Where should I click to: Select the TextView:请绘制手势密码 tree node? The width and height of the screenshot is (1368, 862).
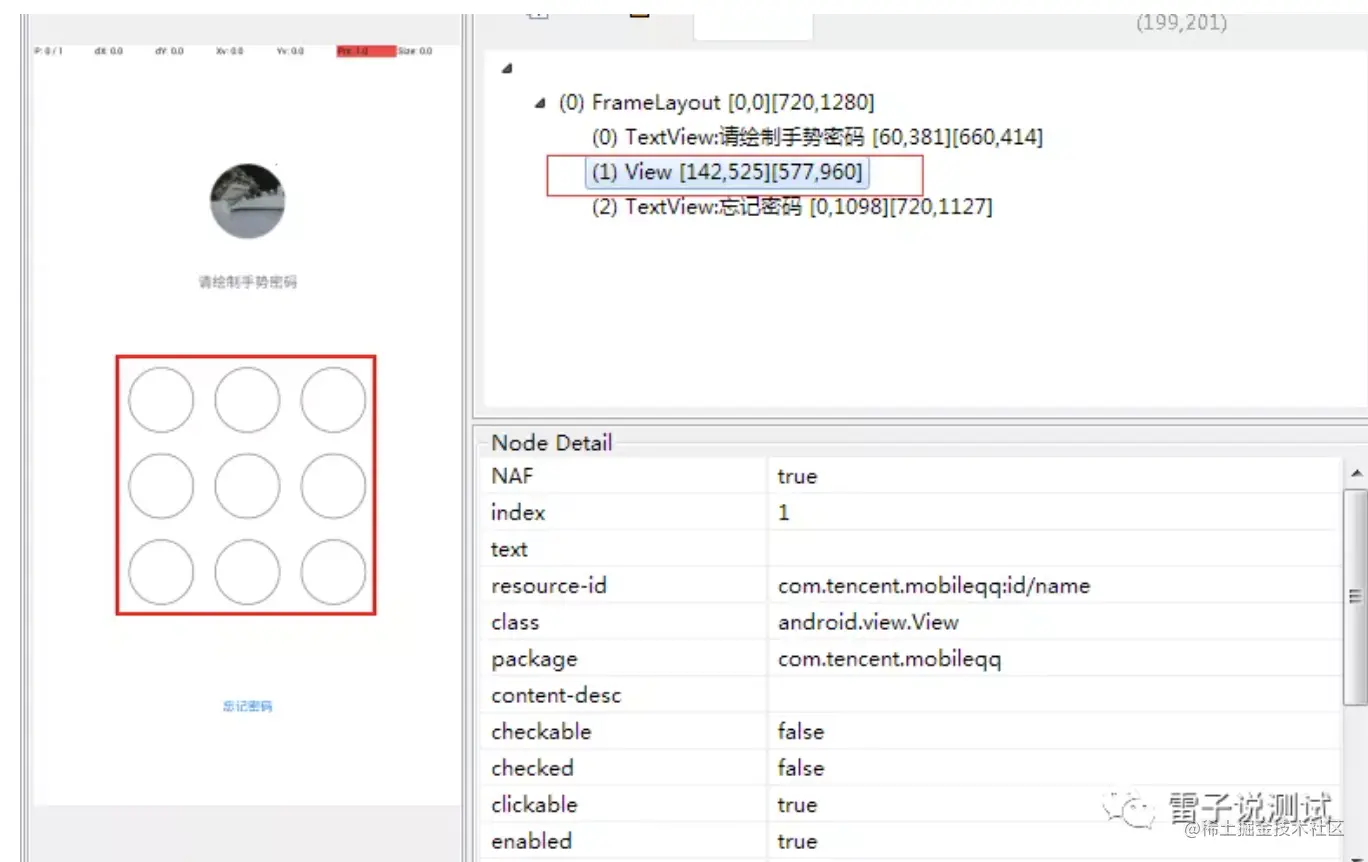point(817,137)
